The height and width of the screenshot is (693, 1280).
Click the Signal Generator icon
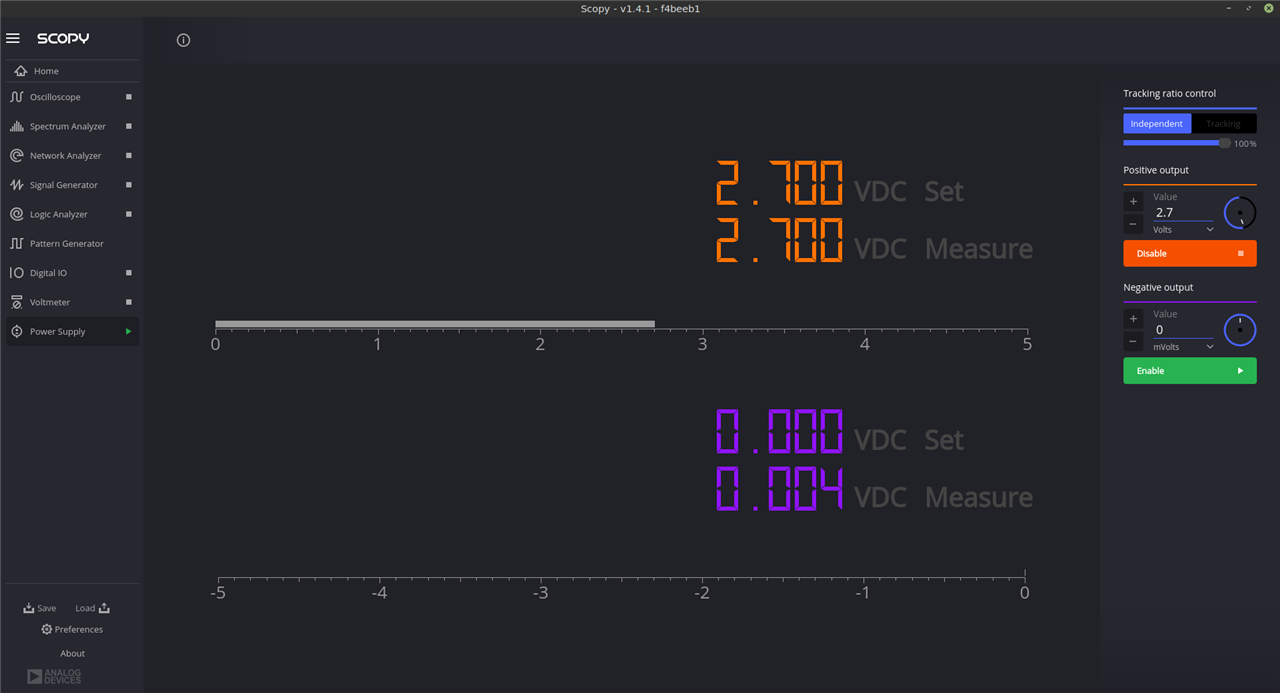tap(16, 185)
